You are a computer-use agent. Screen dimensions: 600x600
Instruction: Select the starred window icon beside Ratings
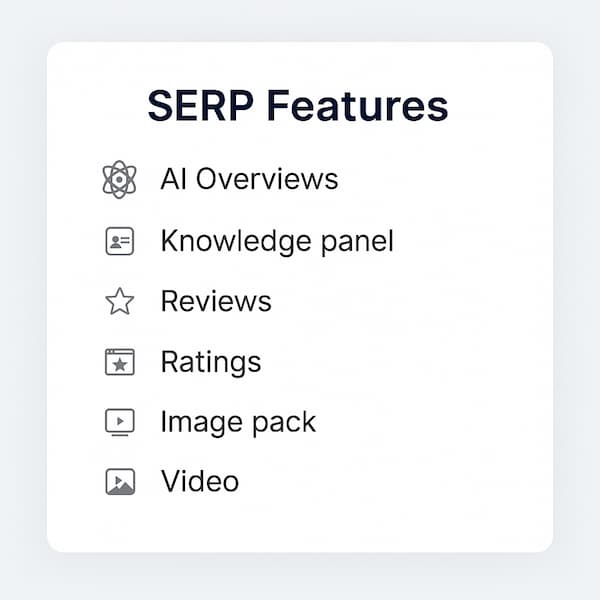coord(119,362)
